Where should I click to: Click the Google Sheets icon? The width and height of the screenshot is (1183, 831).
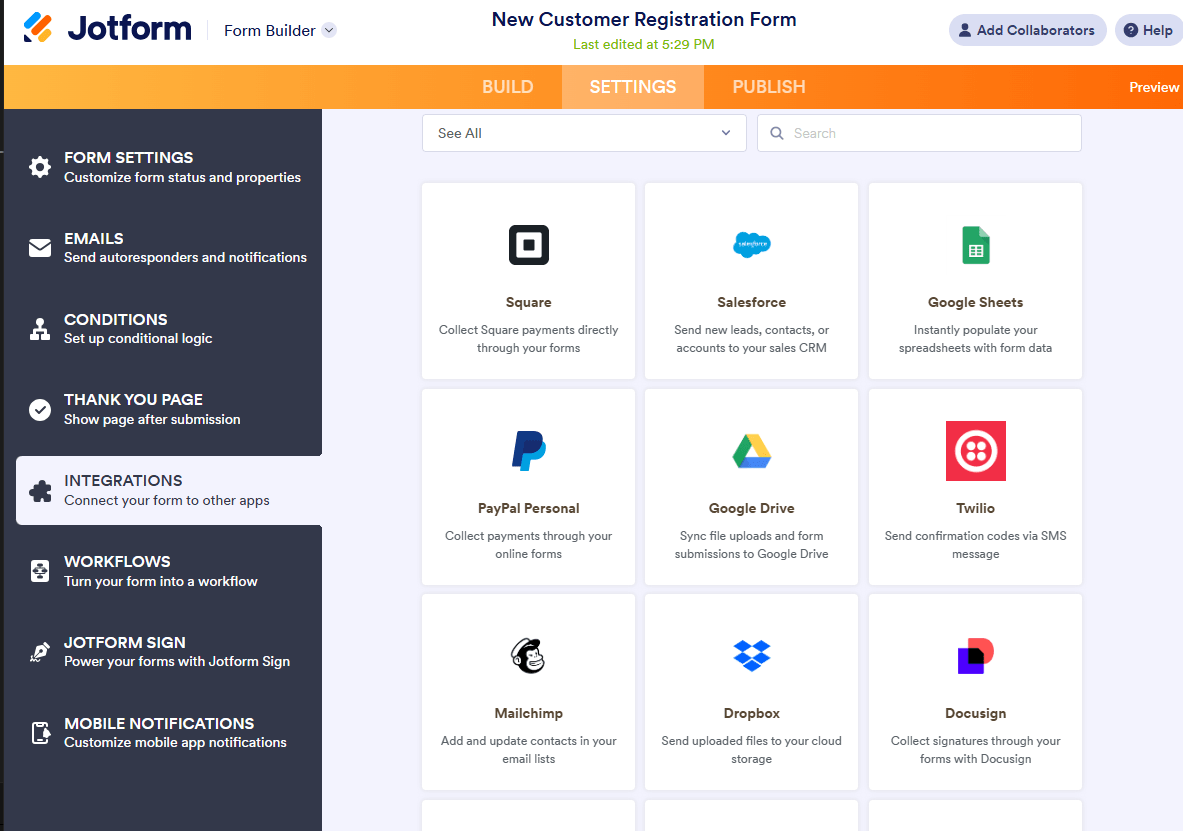976,245
